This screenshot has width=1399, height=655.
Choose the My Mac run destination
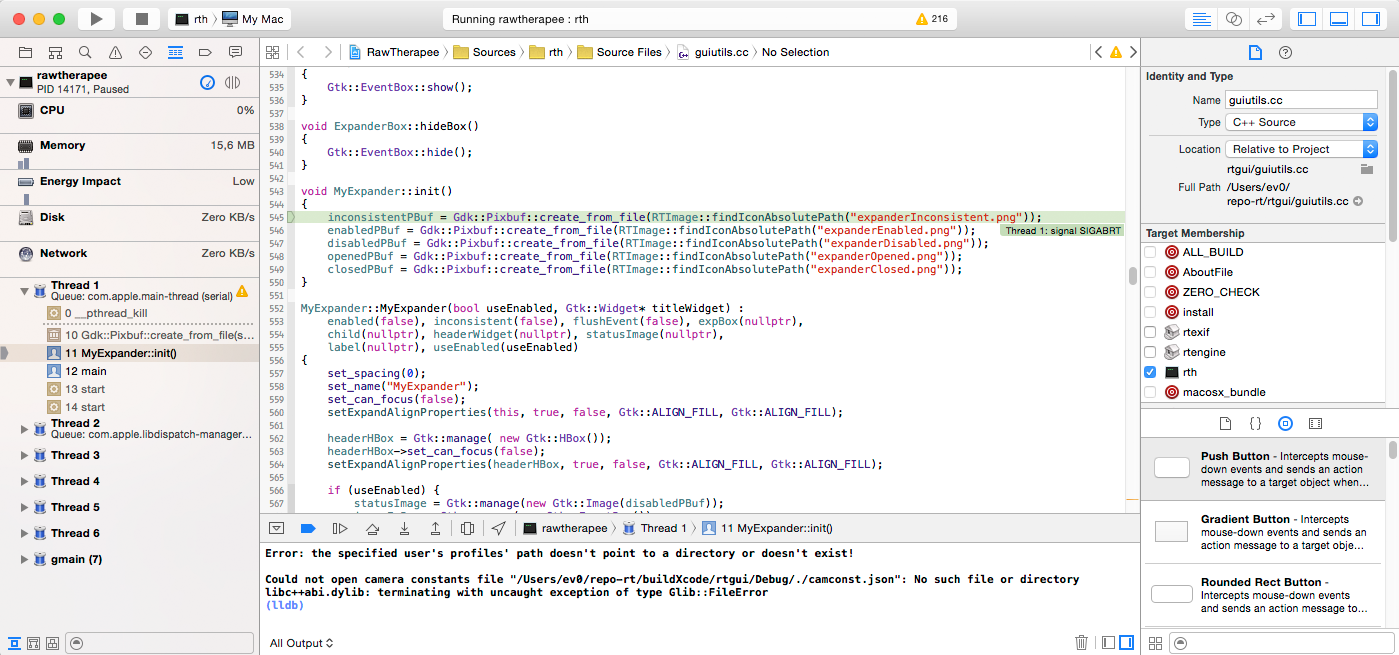pyautogui.click(x=253, y=19)
